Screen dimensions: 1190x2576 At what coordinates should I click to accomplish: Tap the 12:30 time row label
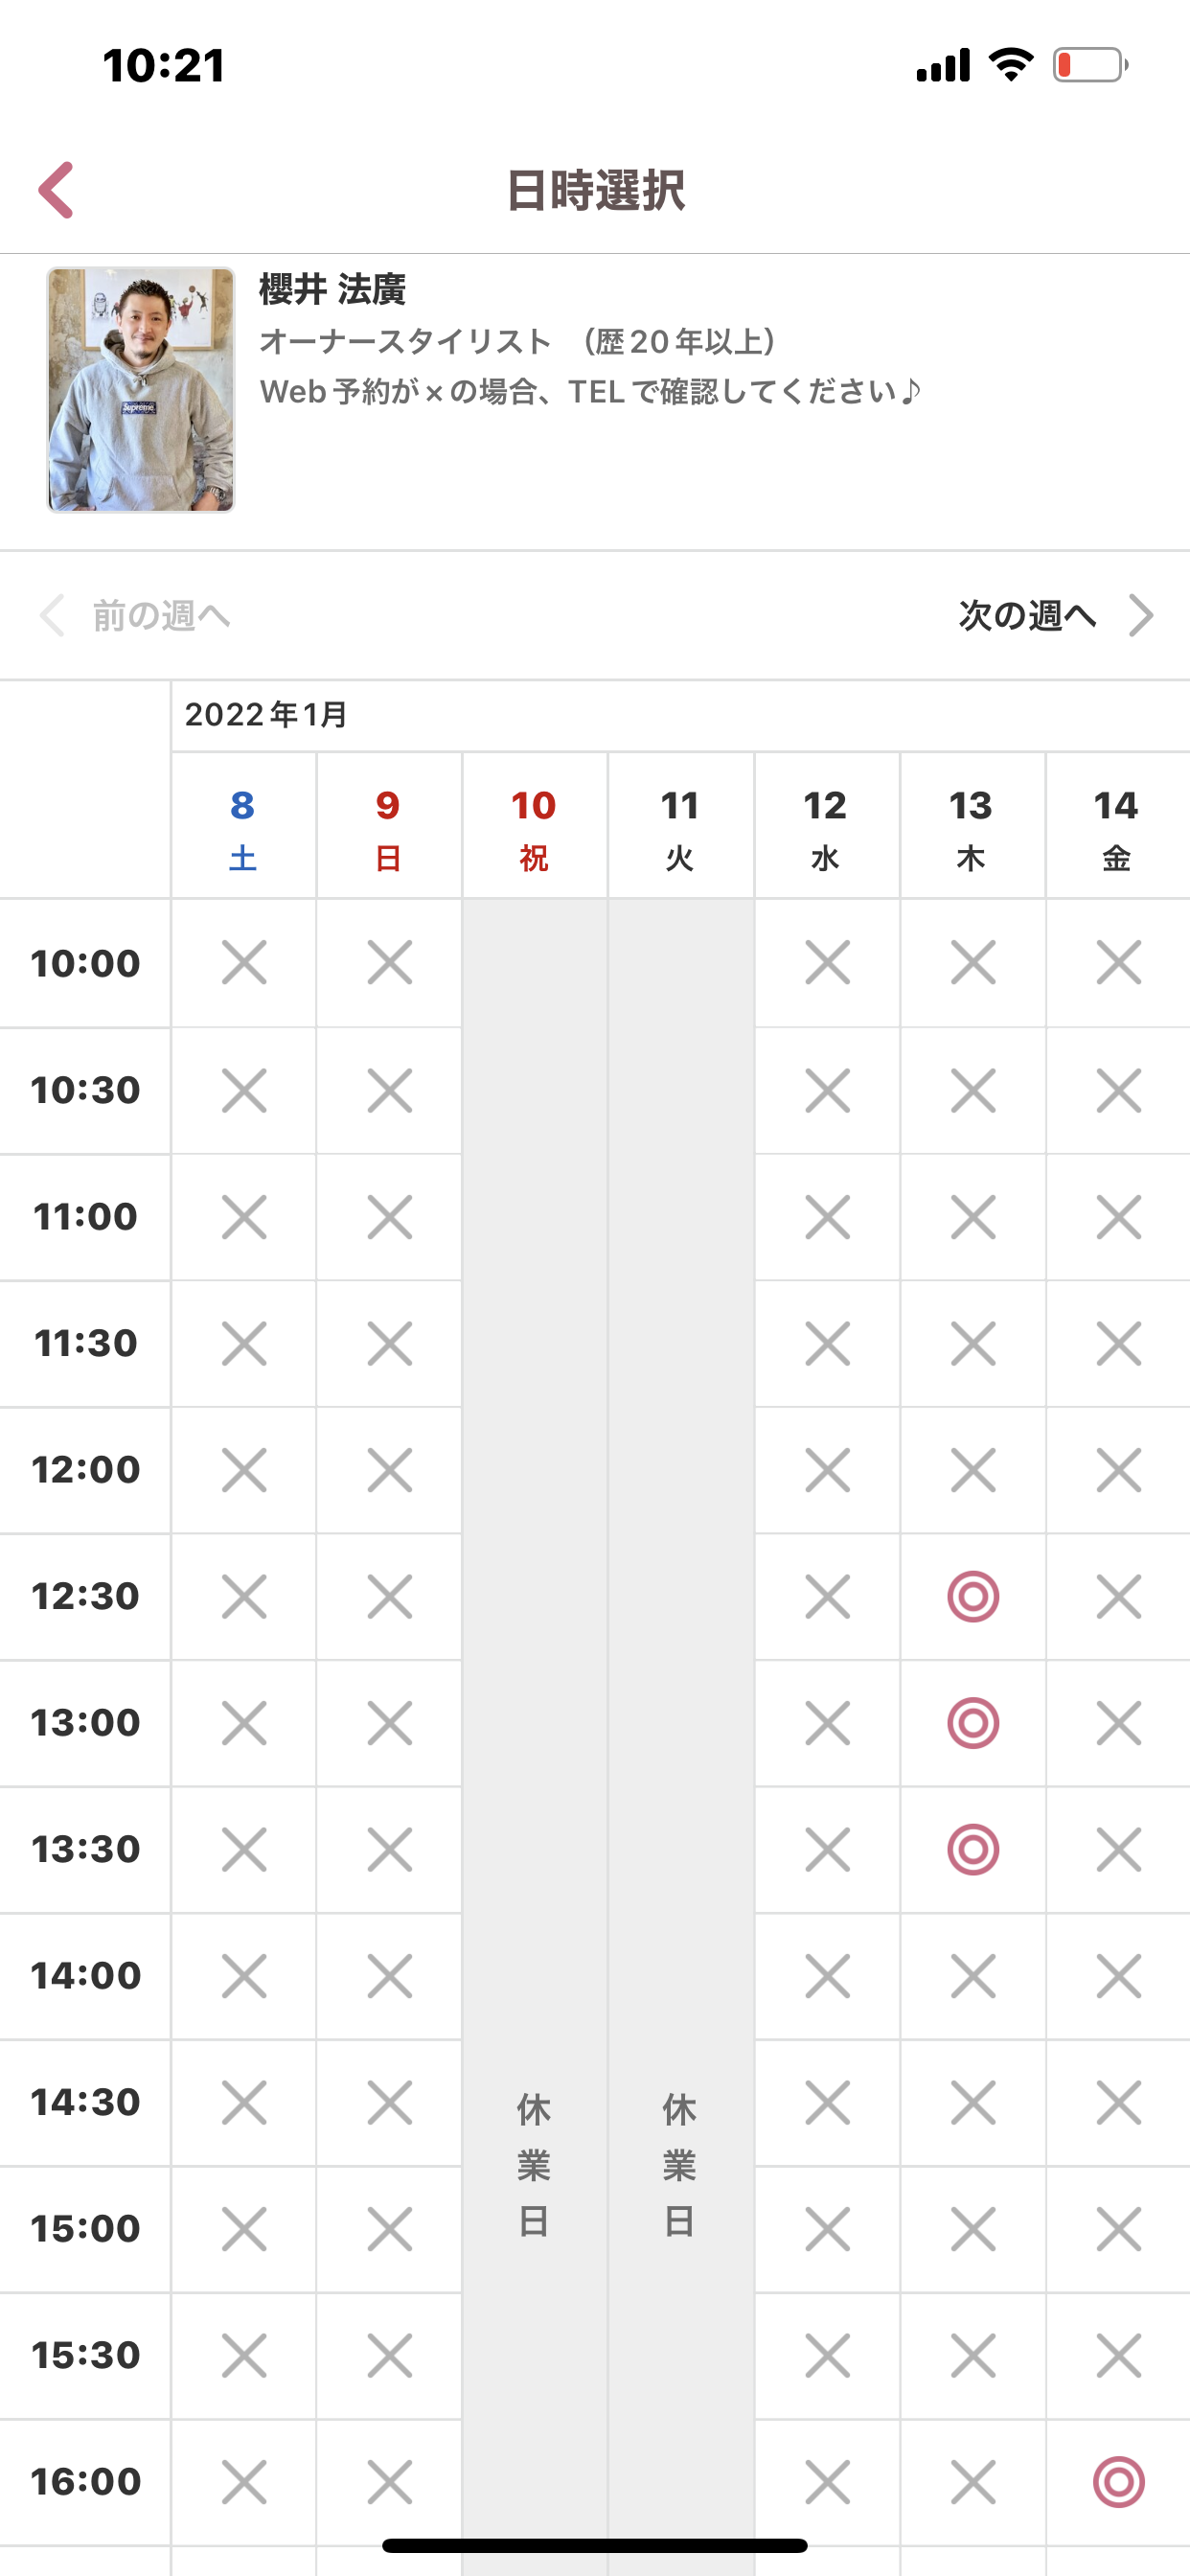point(85,1596)
